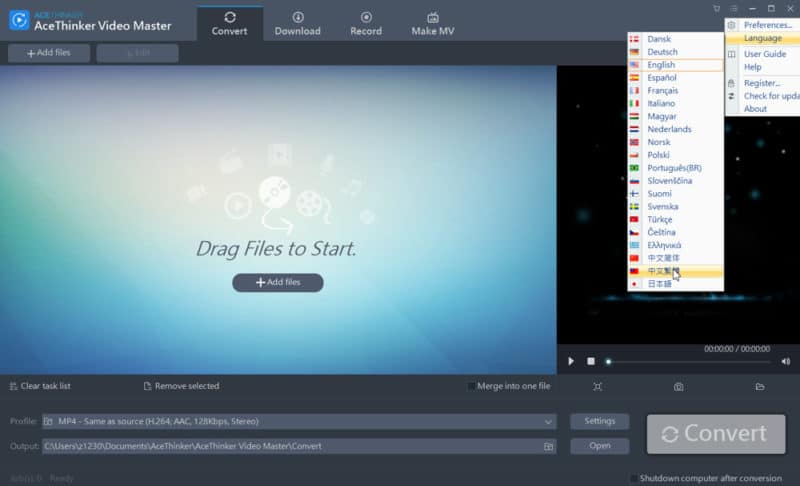800x486 pixels.
Task: Switch to the Convert tab
Action: 230,23
